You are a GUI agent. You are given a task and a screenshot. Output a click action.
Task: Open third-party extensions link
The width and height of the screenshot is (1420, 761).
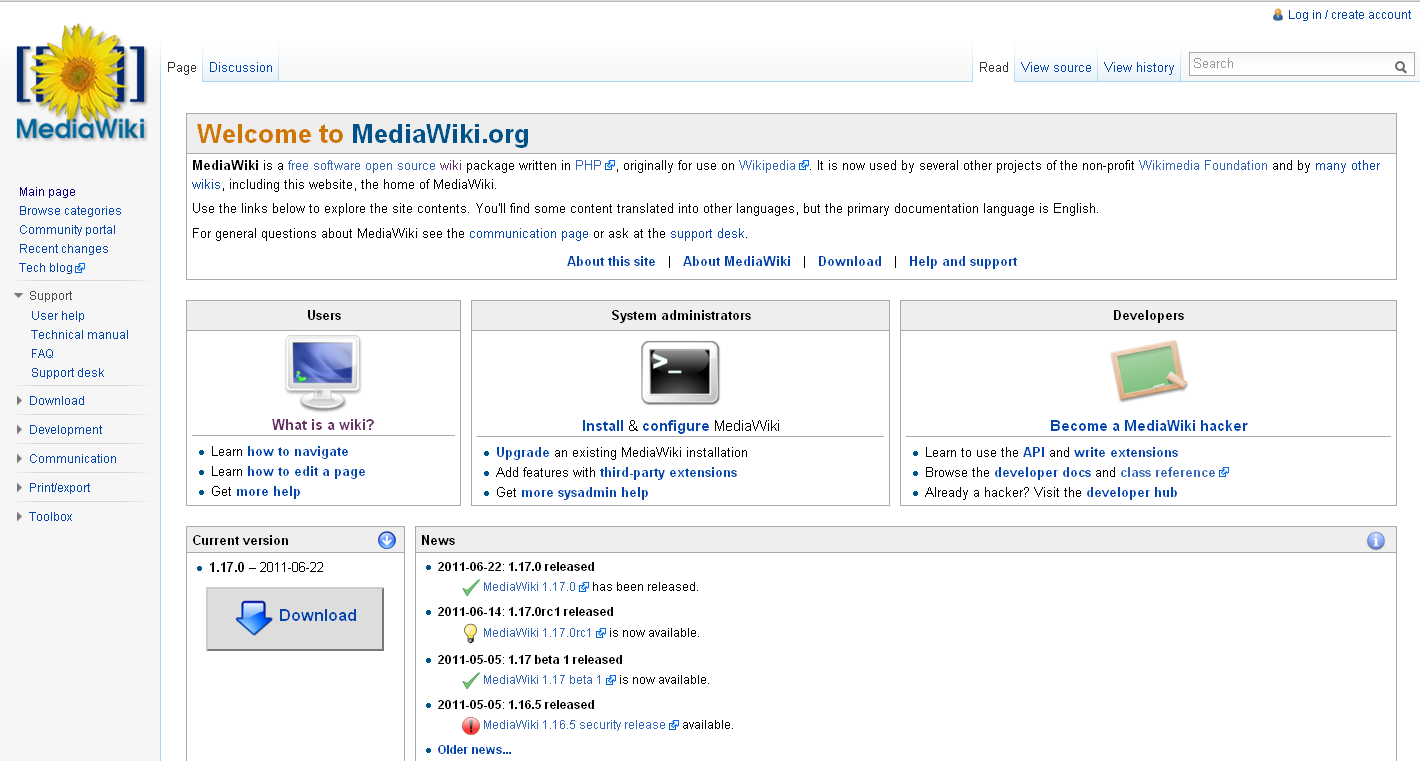coord(669,473)
